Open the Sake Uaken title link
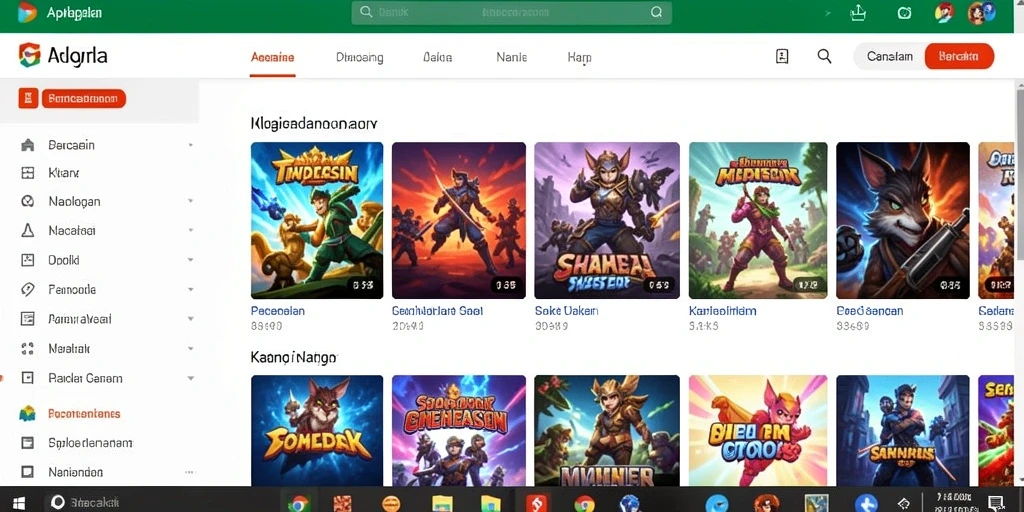 point(566,311)
